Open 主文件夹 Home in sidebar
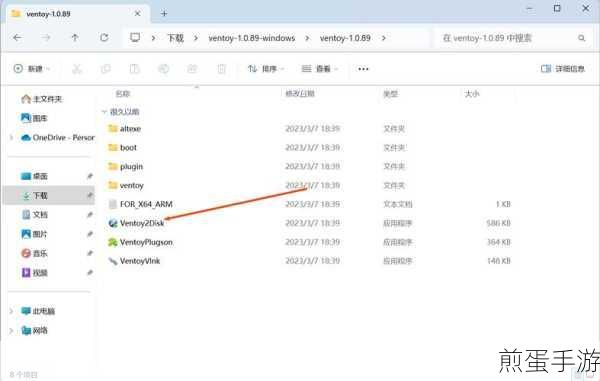 coord(42,99)
